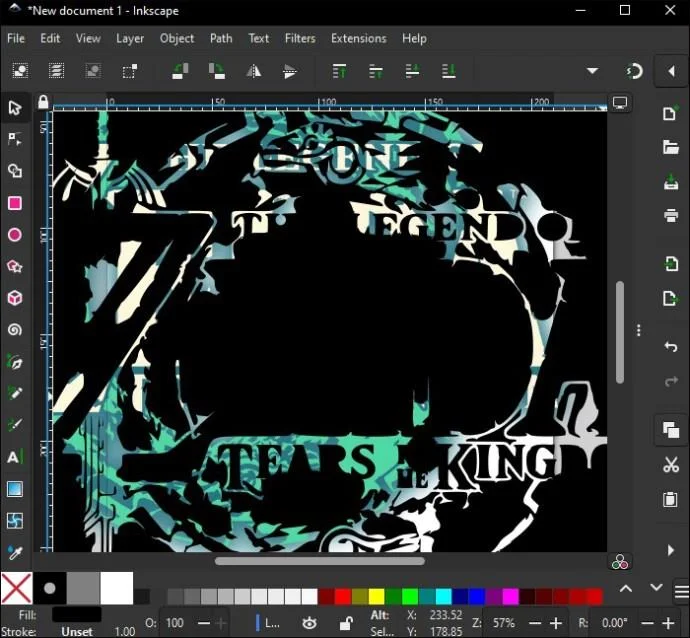Click the no-paint X swatch

tap(16, 588)
